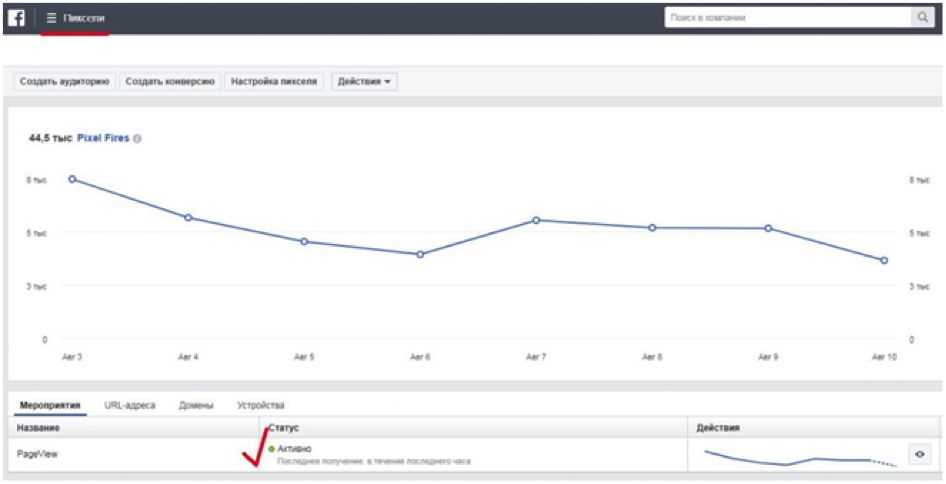Click the Создать конверсию button
The width and height of the screenshot is (946, 484).
tap(170, 81)
